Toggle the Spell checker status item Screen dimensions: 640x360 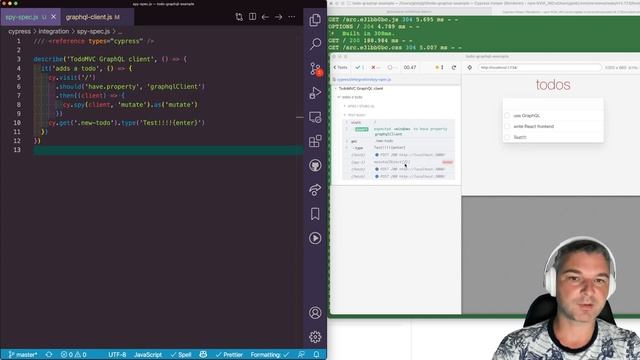[180, 355]
